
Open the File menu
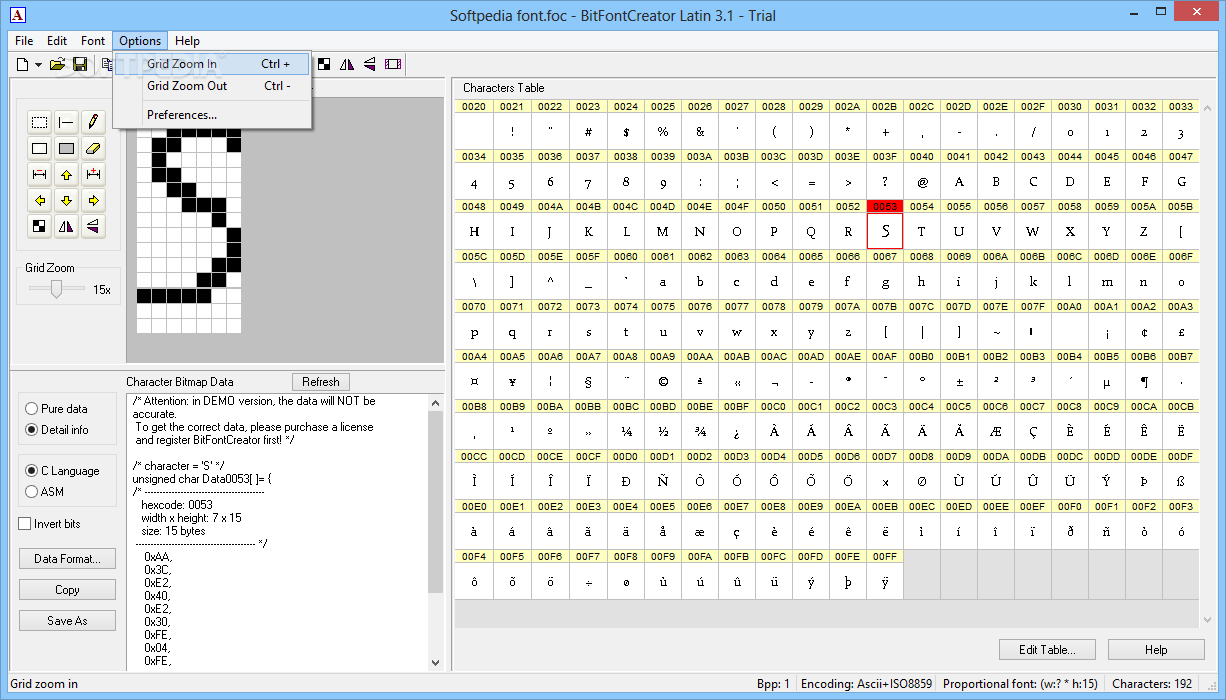pos(24,41)
